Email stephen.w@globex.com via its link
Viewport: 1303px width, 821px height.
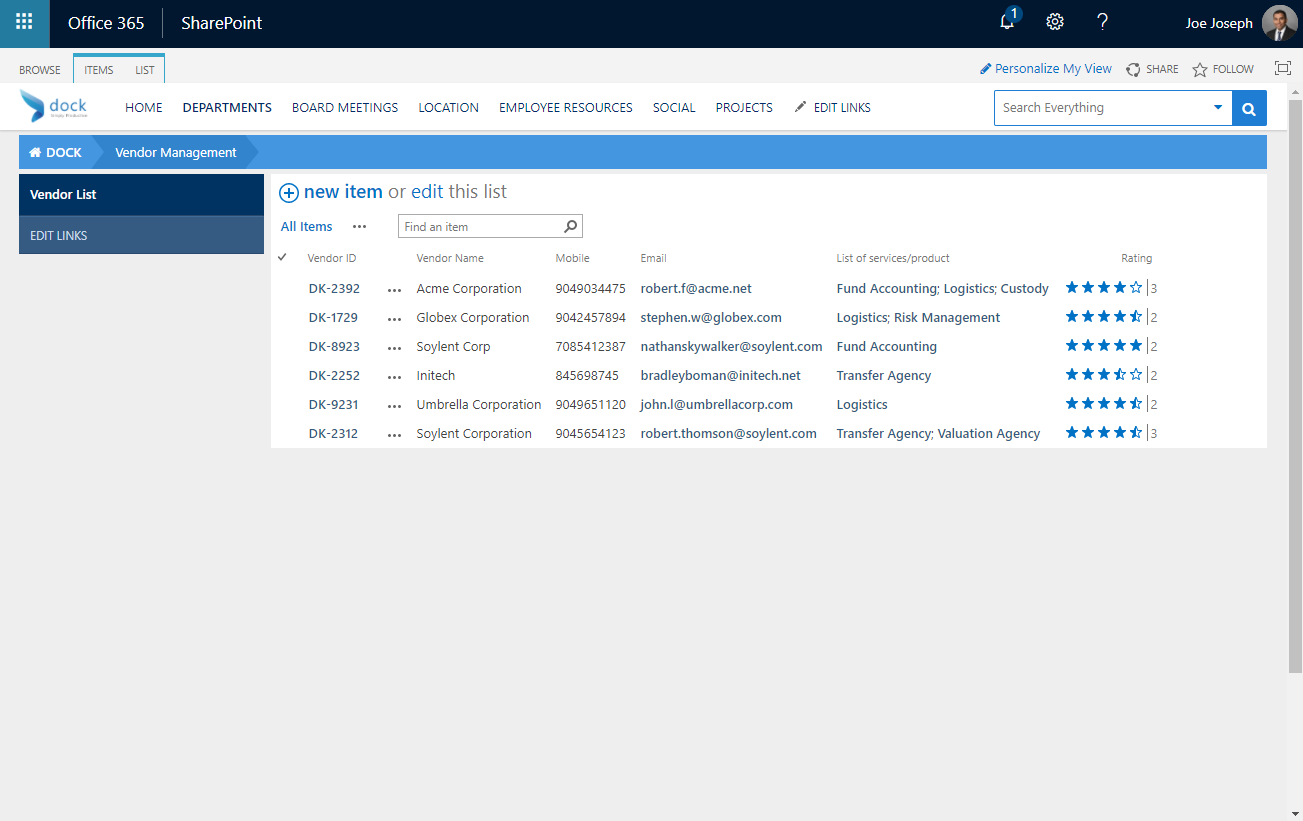pos(711,317)
